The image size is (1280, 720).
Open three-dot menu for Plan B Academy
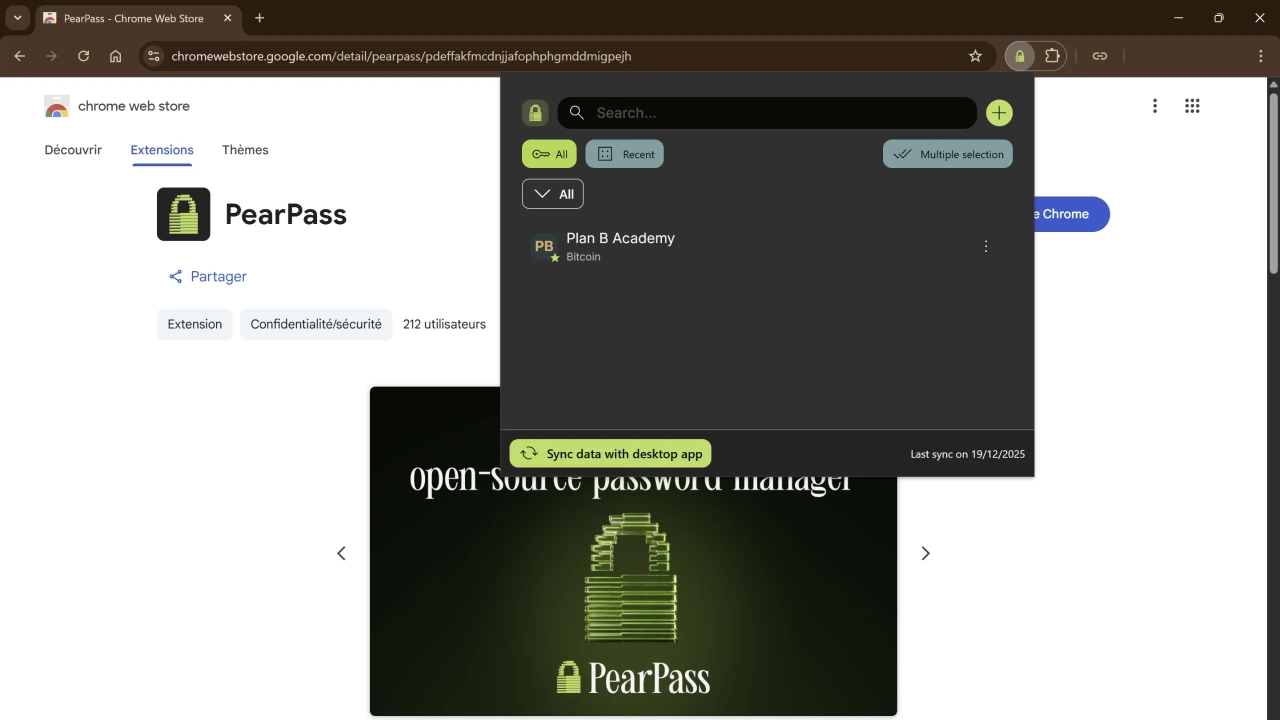pos(985,246)
